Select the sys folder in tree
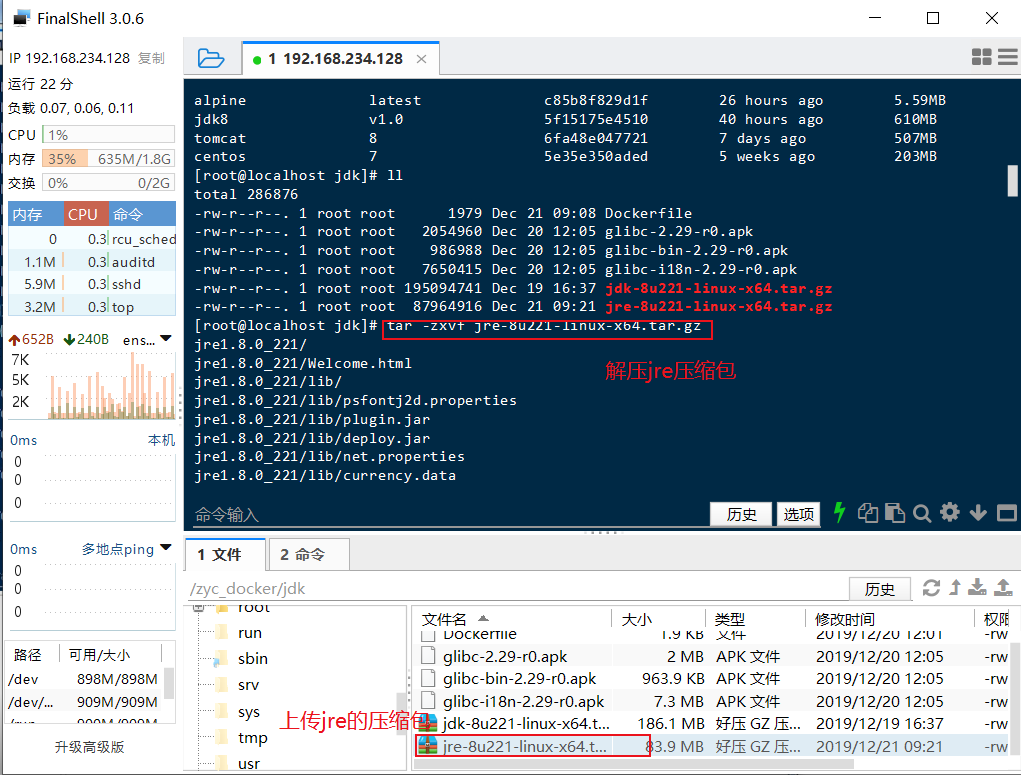The height and width of the screenshot is (775, 1021). coord(249,712)
